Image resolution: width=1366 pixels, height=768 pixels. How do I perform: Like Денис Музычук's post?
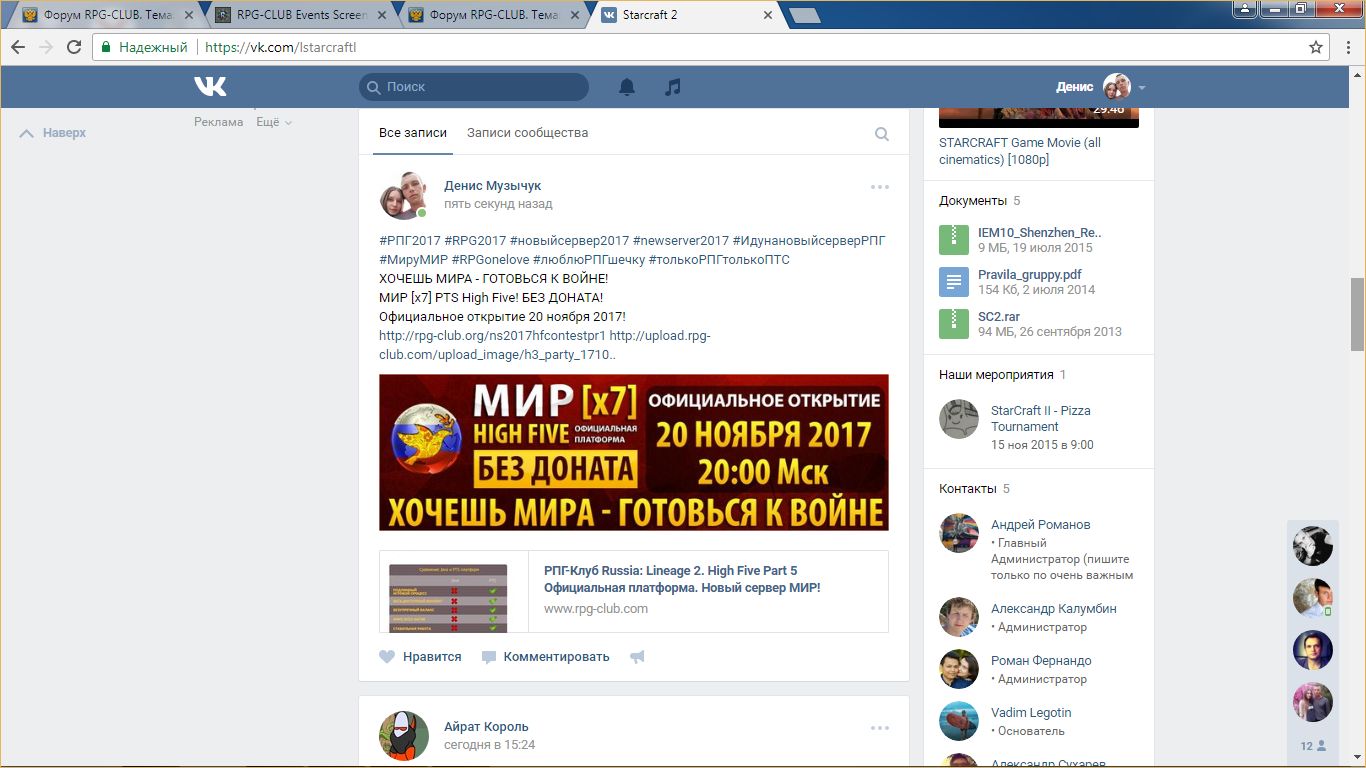tap(420, 657)
